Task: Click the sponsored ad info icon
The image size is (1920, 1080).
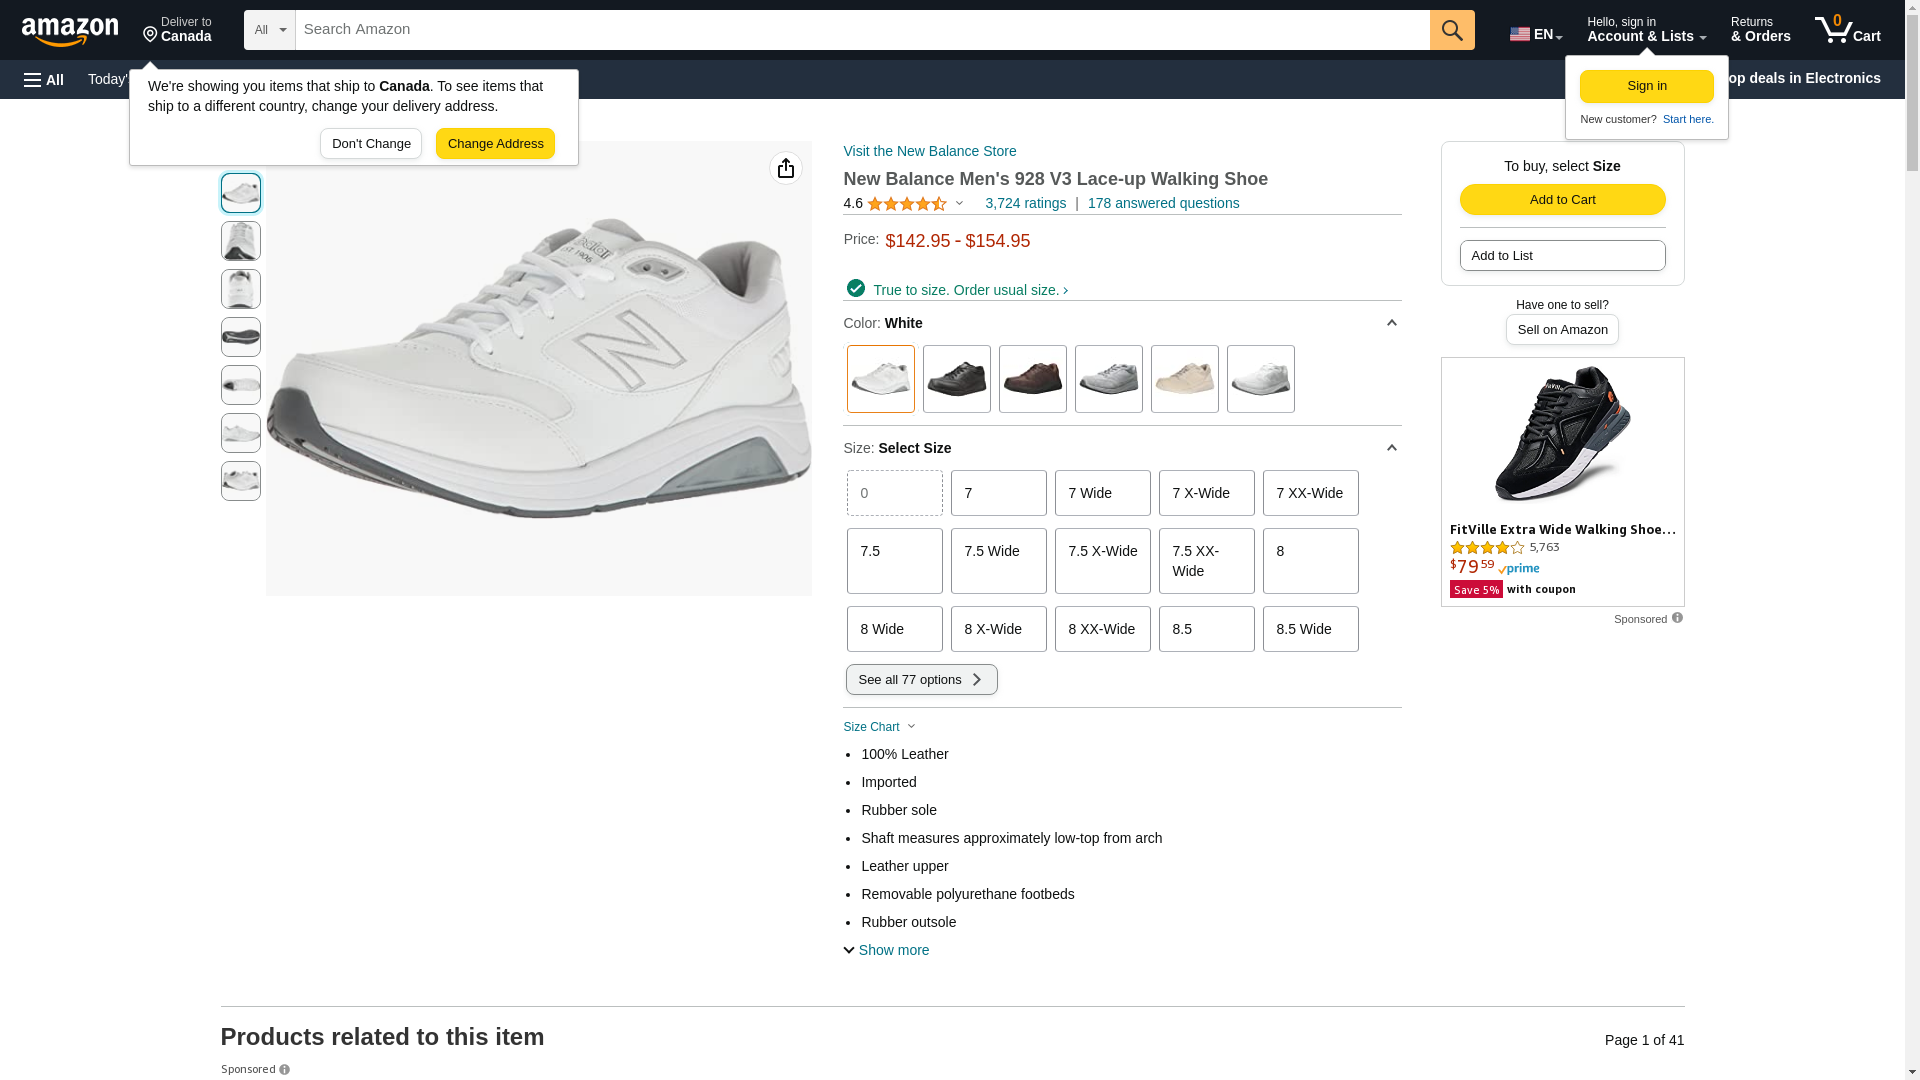Action: [x=1677, y=618]
